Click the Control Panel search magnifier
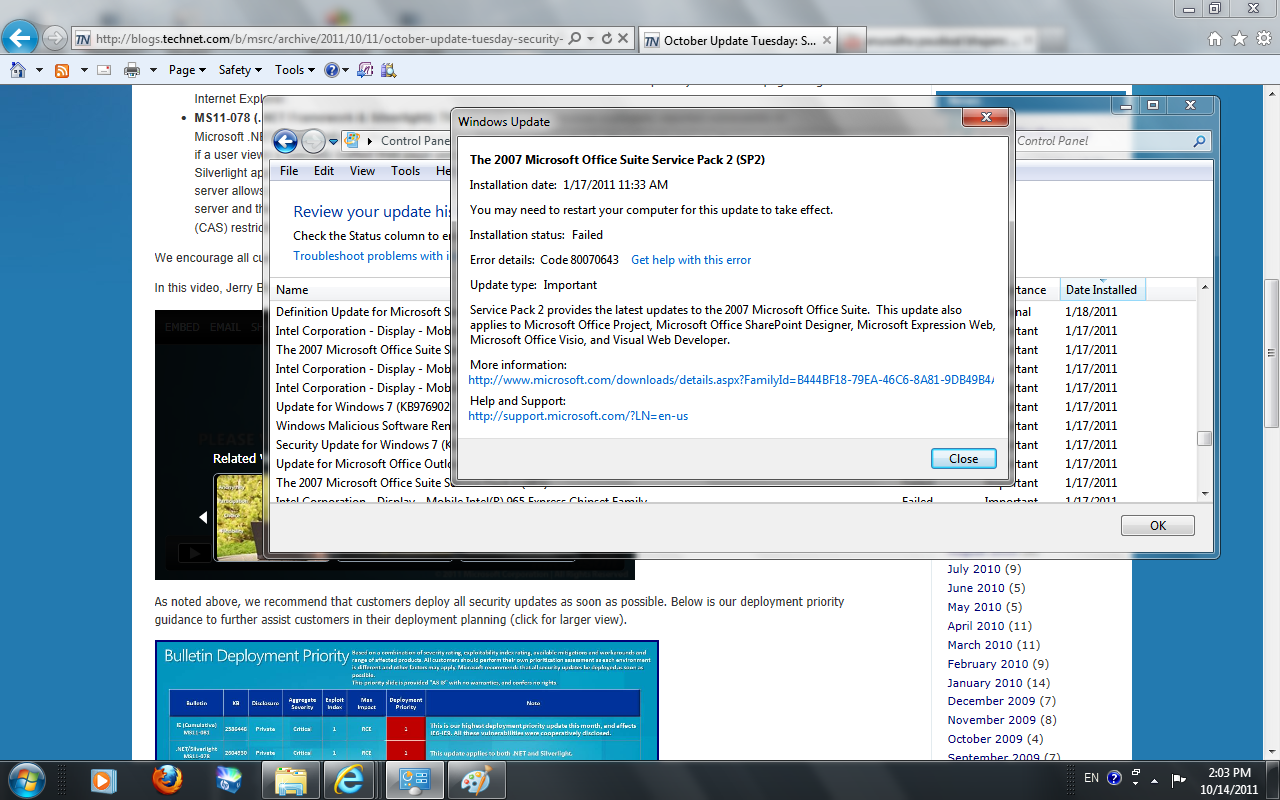This screenshot has width=1280, height=800. coord(1199,142)
